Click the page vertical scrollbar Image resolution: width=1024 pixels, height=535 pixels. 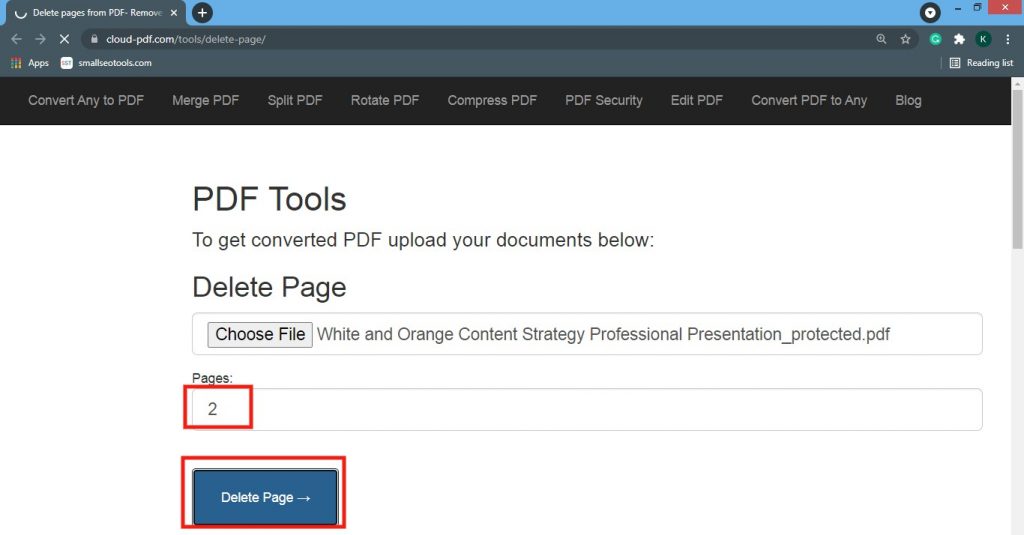pos(1017,170)
